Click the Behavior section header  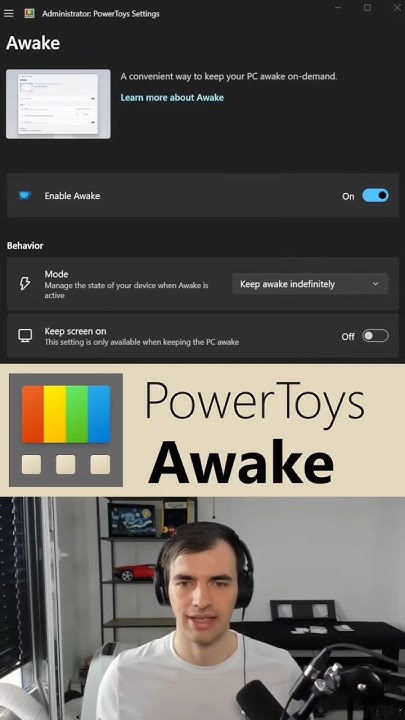coord(25,246)
